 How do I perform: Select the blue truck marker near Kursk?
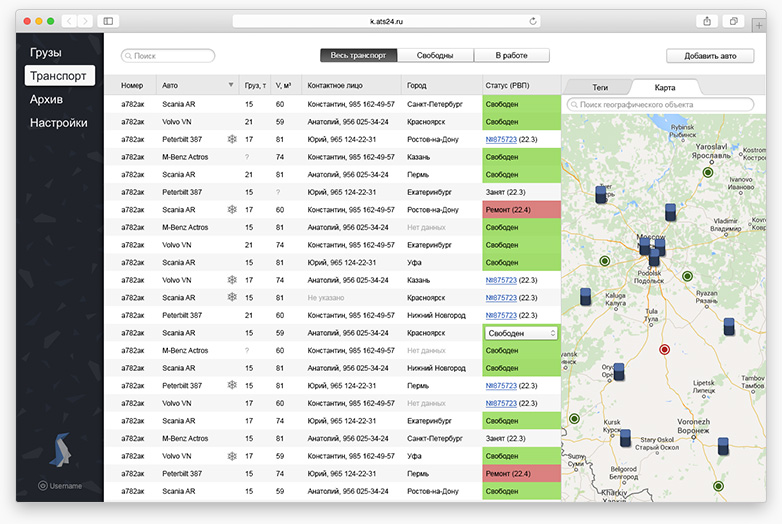pyautogui.click(x=625, y=438)
